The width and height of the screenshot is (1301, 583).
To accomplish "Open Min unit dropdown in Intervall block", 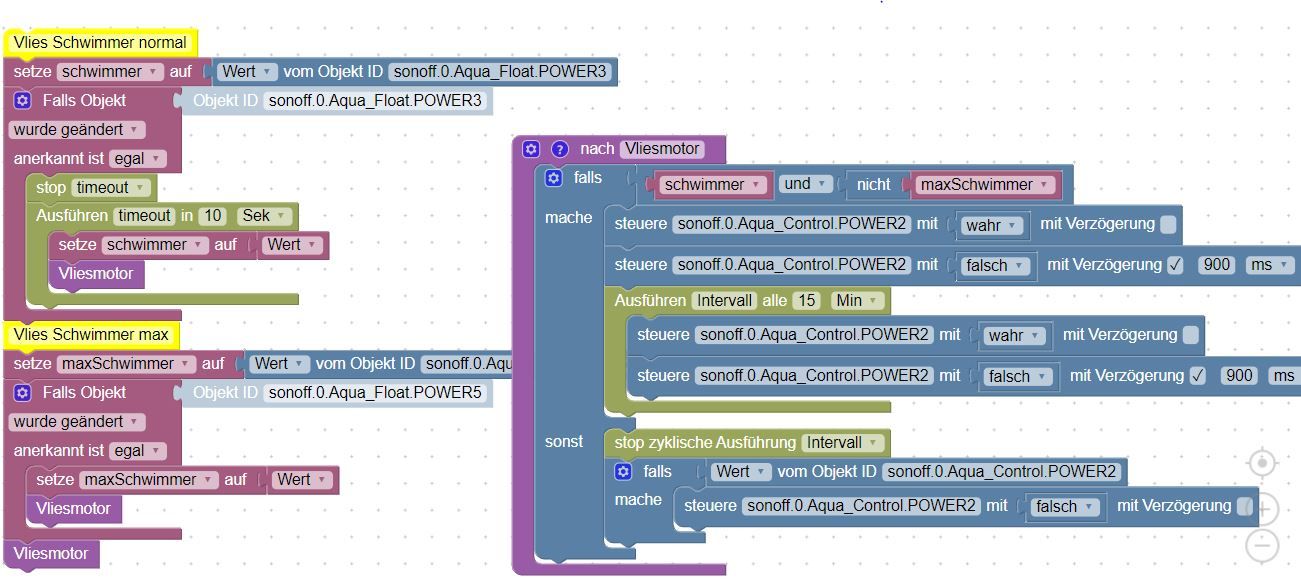I will coord(859,300).
